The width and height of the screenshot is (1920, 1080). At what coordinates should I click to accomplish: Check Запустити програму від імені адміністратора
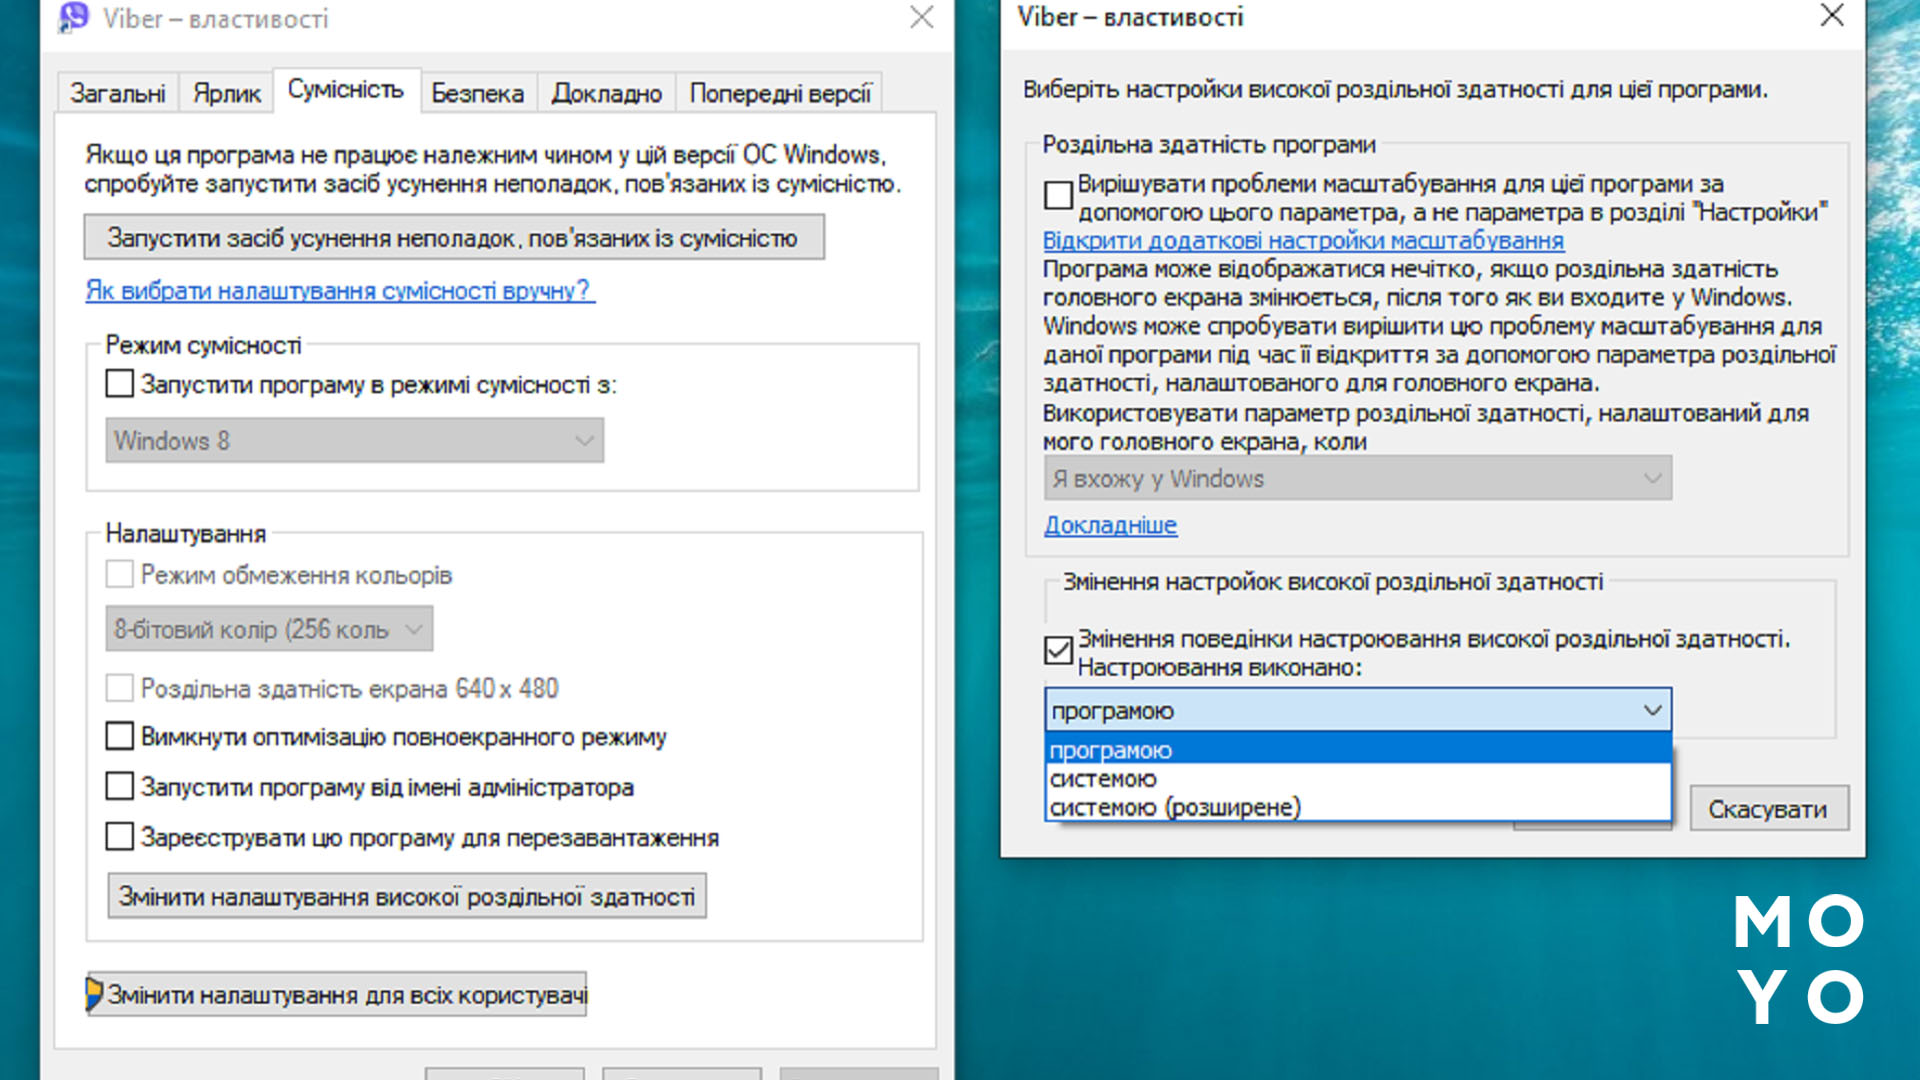pos(120,786)
